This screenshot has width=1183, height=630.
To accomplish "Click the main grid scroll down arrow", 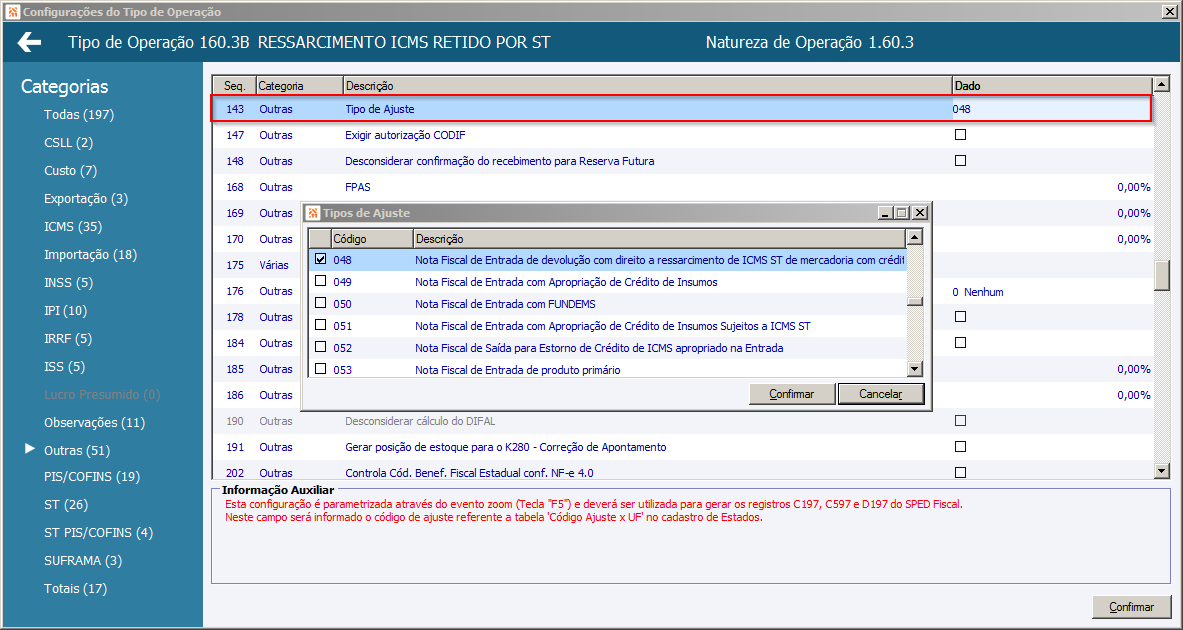I will (x=1162, y=471).
